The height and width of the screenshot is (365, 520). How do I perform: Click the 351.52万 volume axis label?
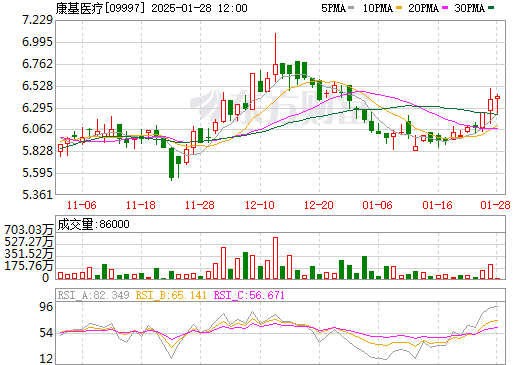[29, 254]
